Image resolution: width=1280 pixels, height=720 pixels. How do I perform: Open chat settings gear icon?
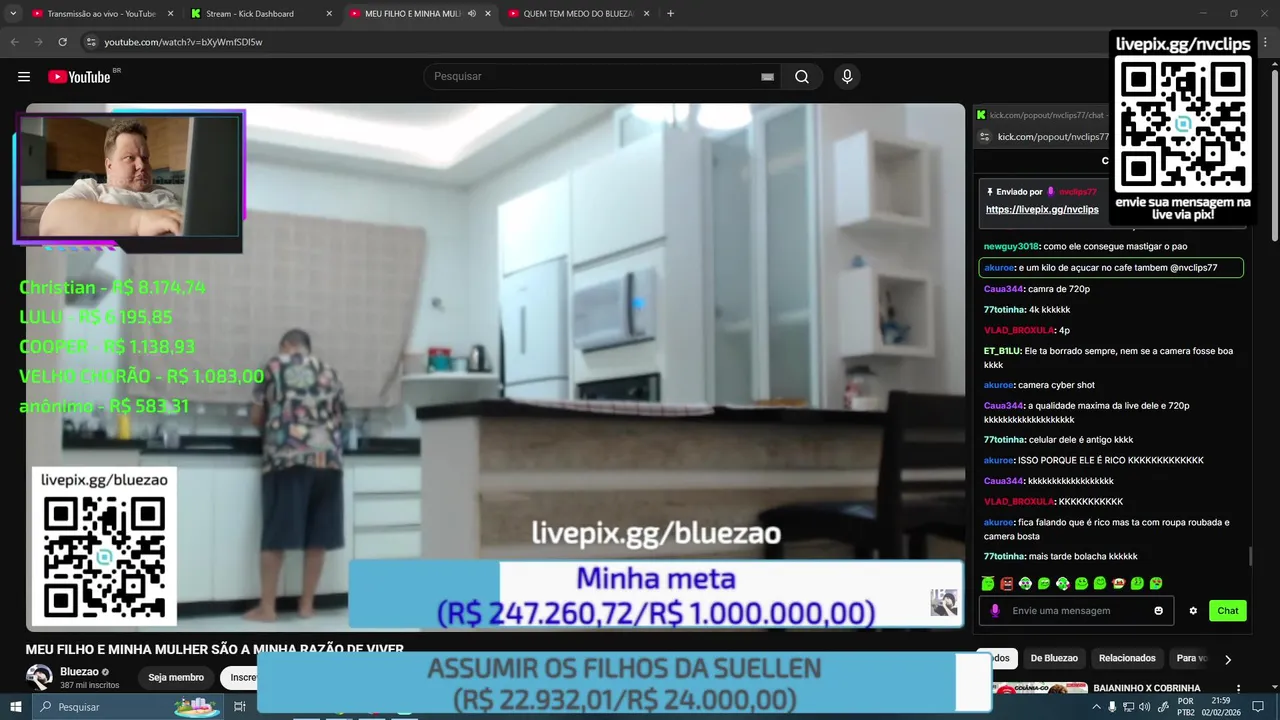tap(1193, 611)
